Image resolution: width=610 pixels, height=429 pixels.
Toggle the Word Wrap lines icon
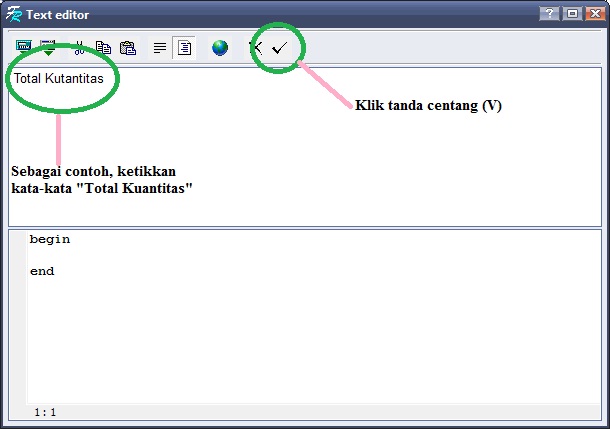pos(160,48)
